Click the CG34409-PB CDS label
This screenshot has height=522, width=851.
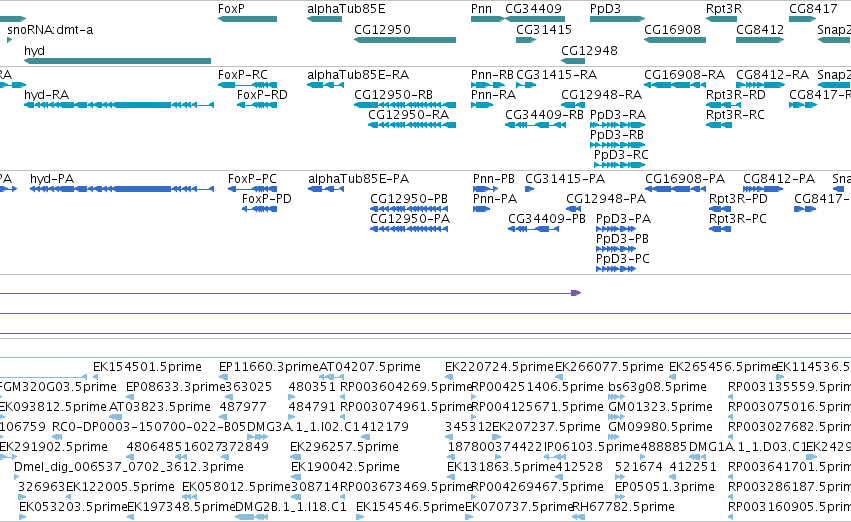547,219
